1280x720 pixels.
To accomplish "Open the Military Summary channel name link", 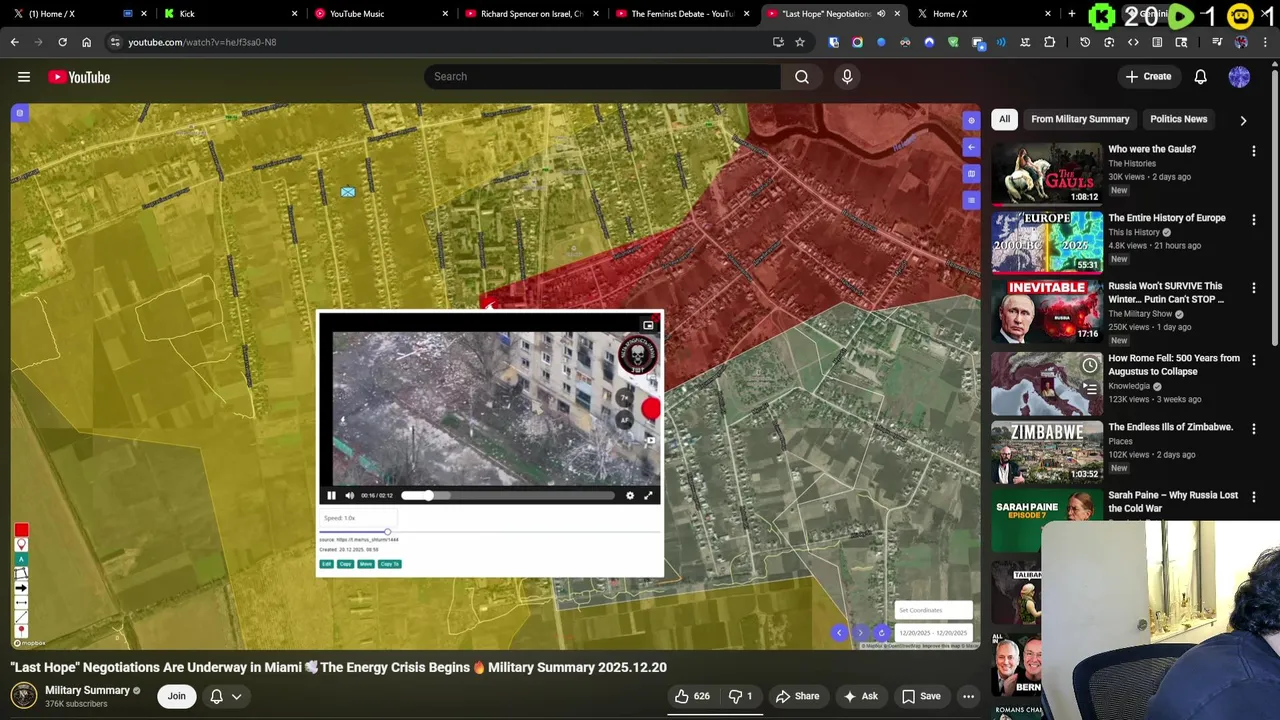I will click(x=87, y=690).
